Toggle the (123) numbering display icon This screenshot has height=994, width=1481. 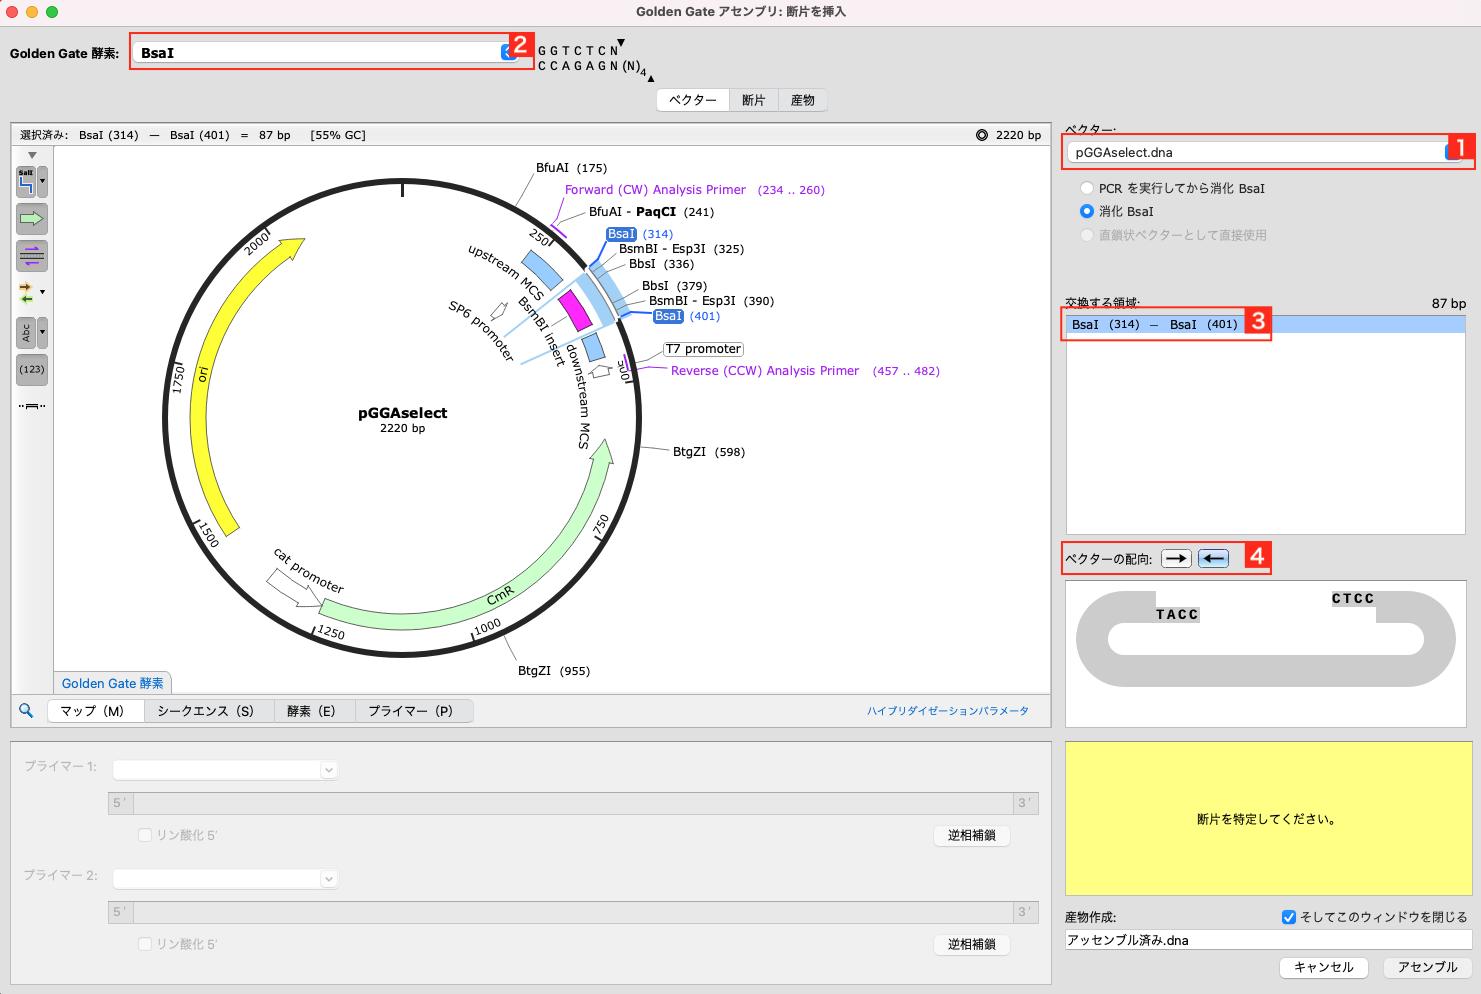coord(32,369)
